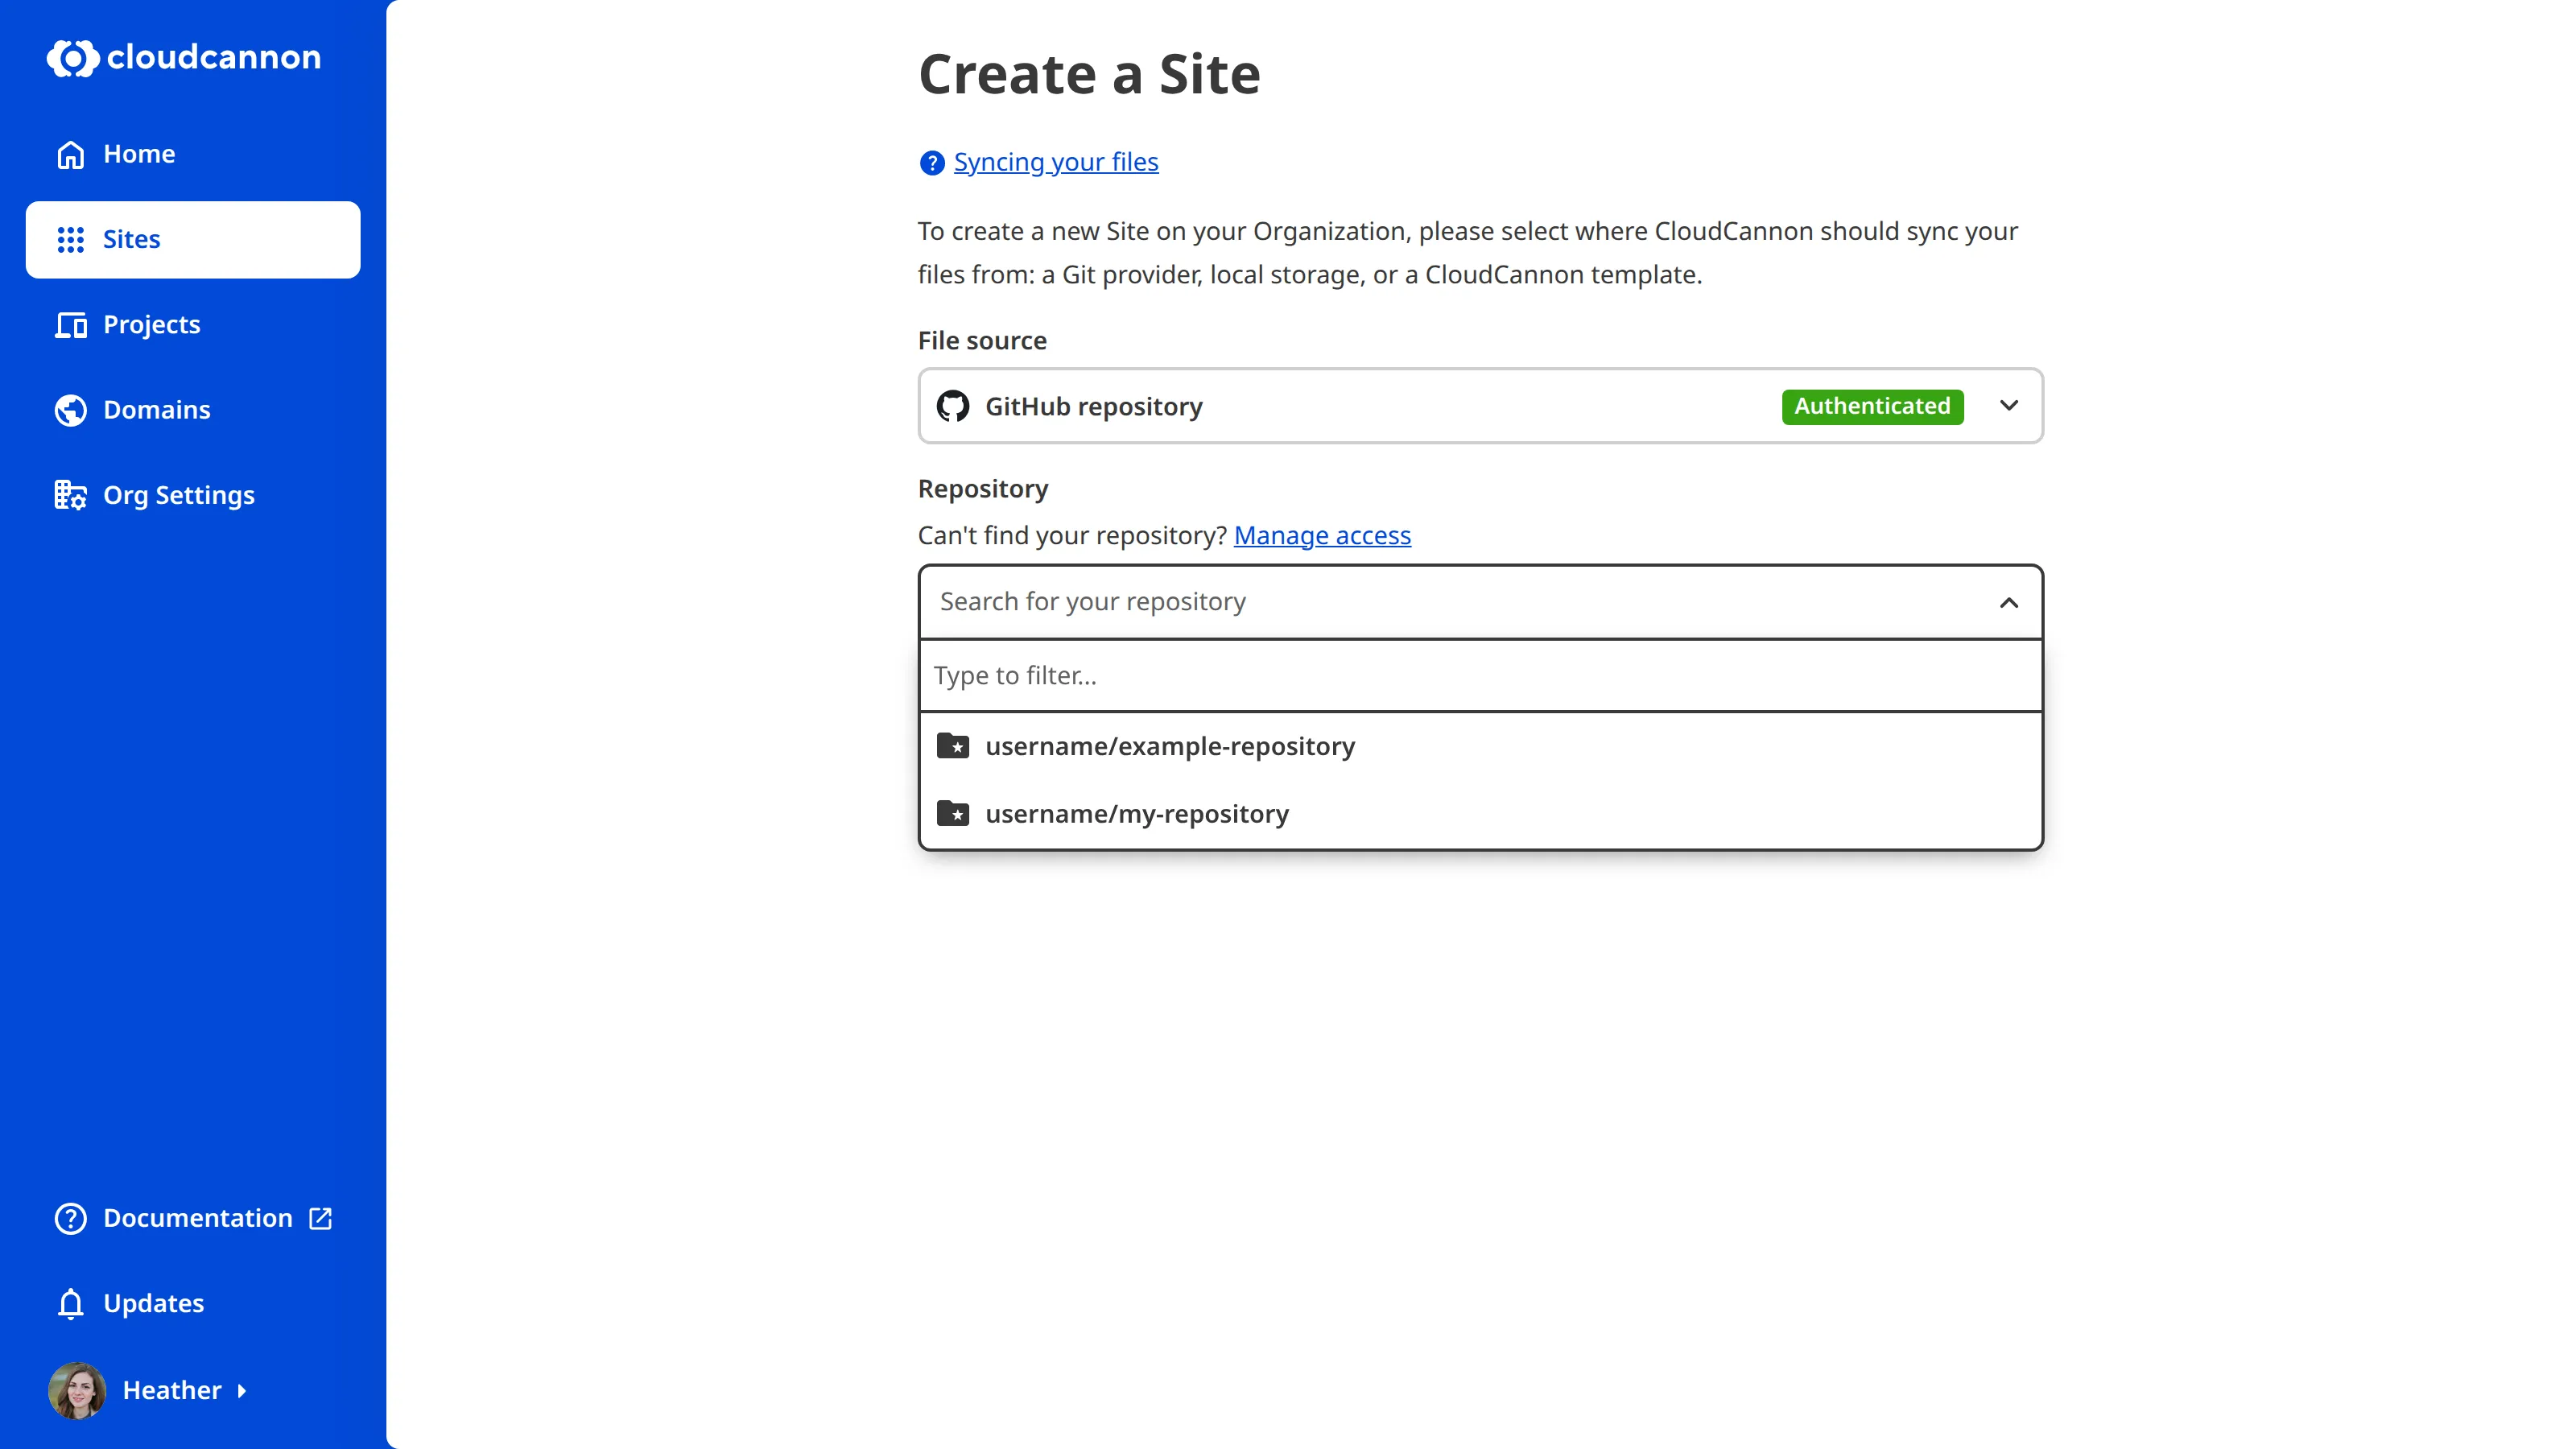Open Updates in sidebar
This screenshot has height=1449, width=2576.
[193, 1304]
